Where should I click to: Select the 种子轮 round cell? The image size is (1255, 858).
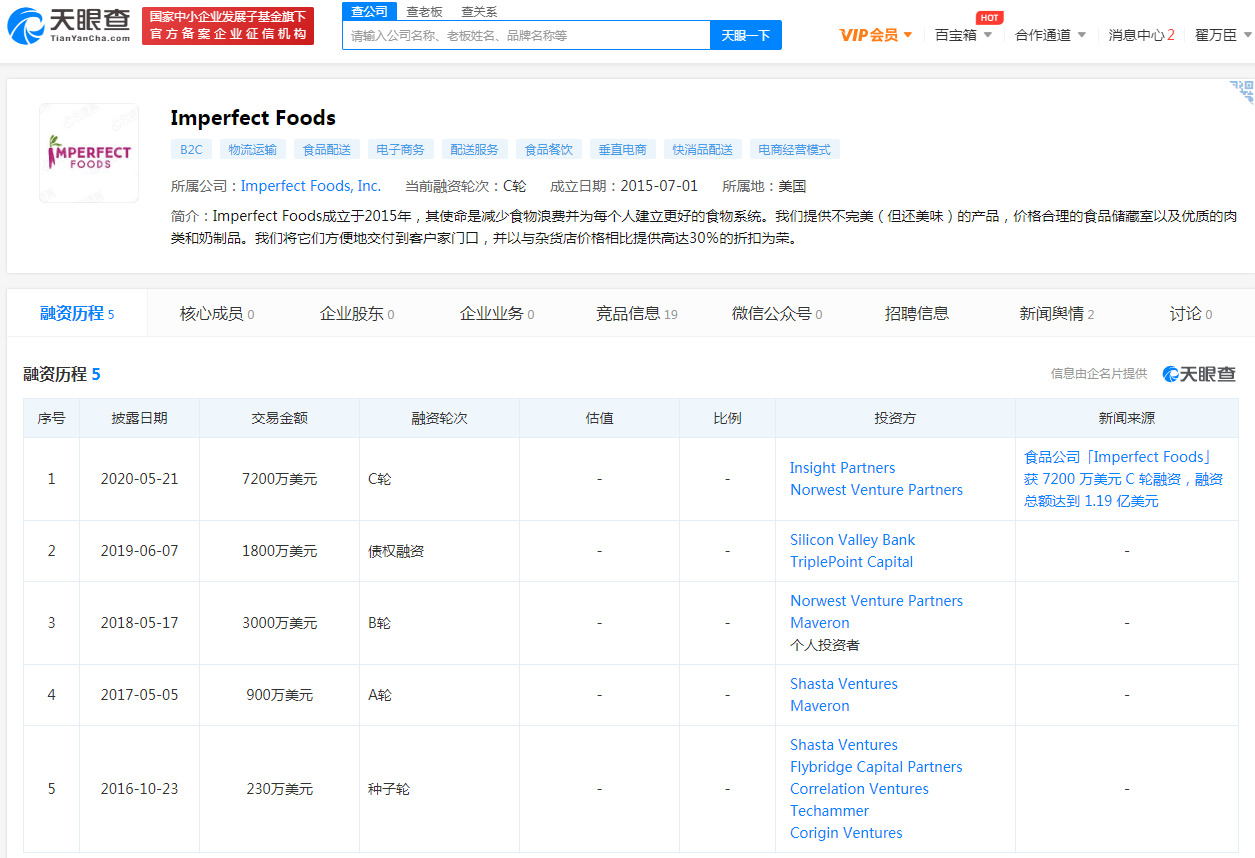pyautogui.click(x=439, y=789)
